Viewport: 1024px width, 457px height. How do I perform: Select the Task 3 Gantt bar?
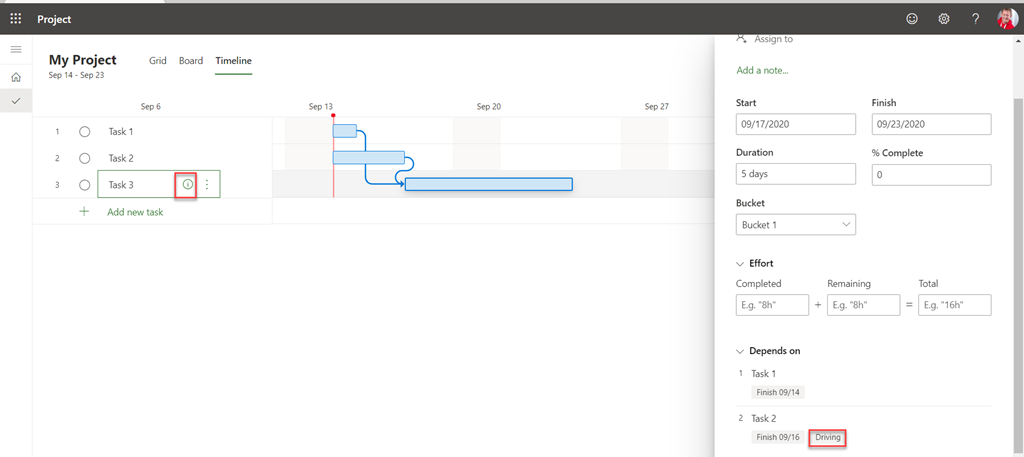pyautogui.click(x=488, y=184)
